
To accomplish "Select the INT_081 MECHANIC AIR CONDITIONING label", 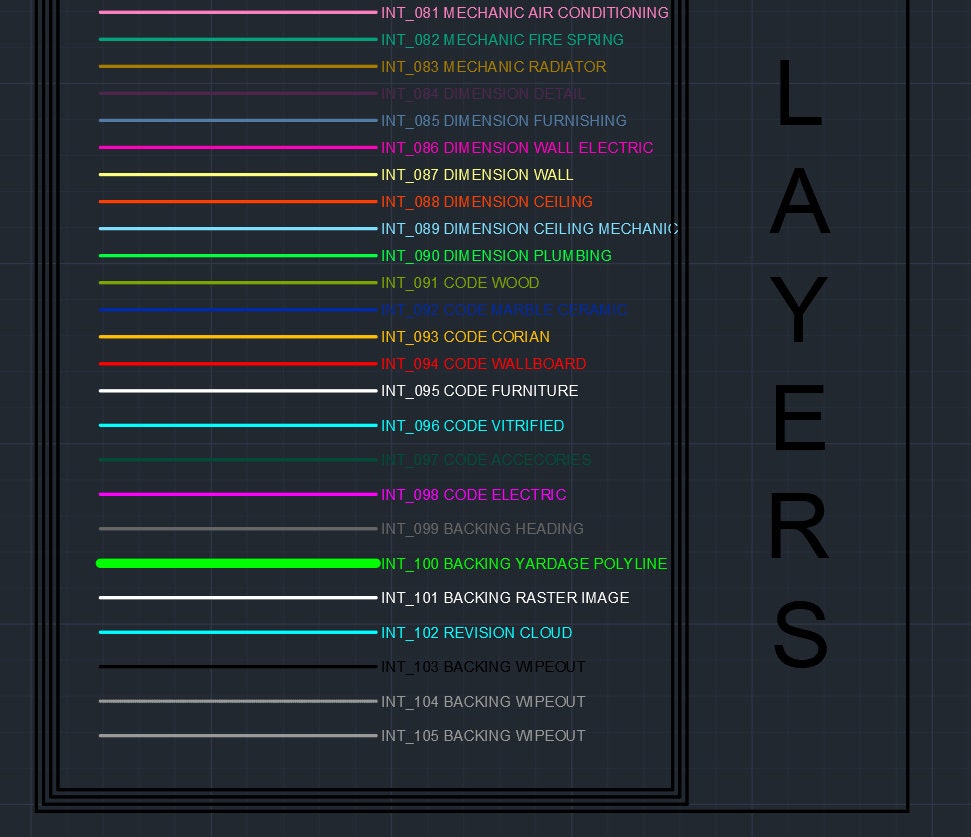I will click(524, 13).
